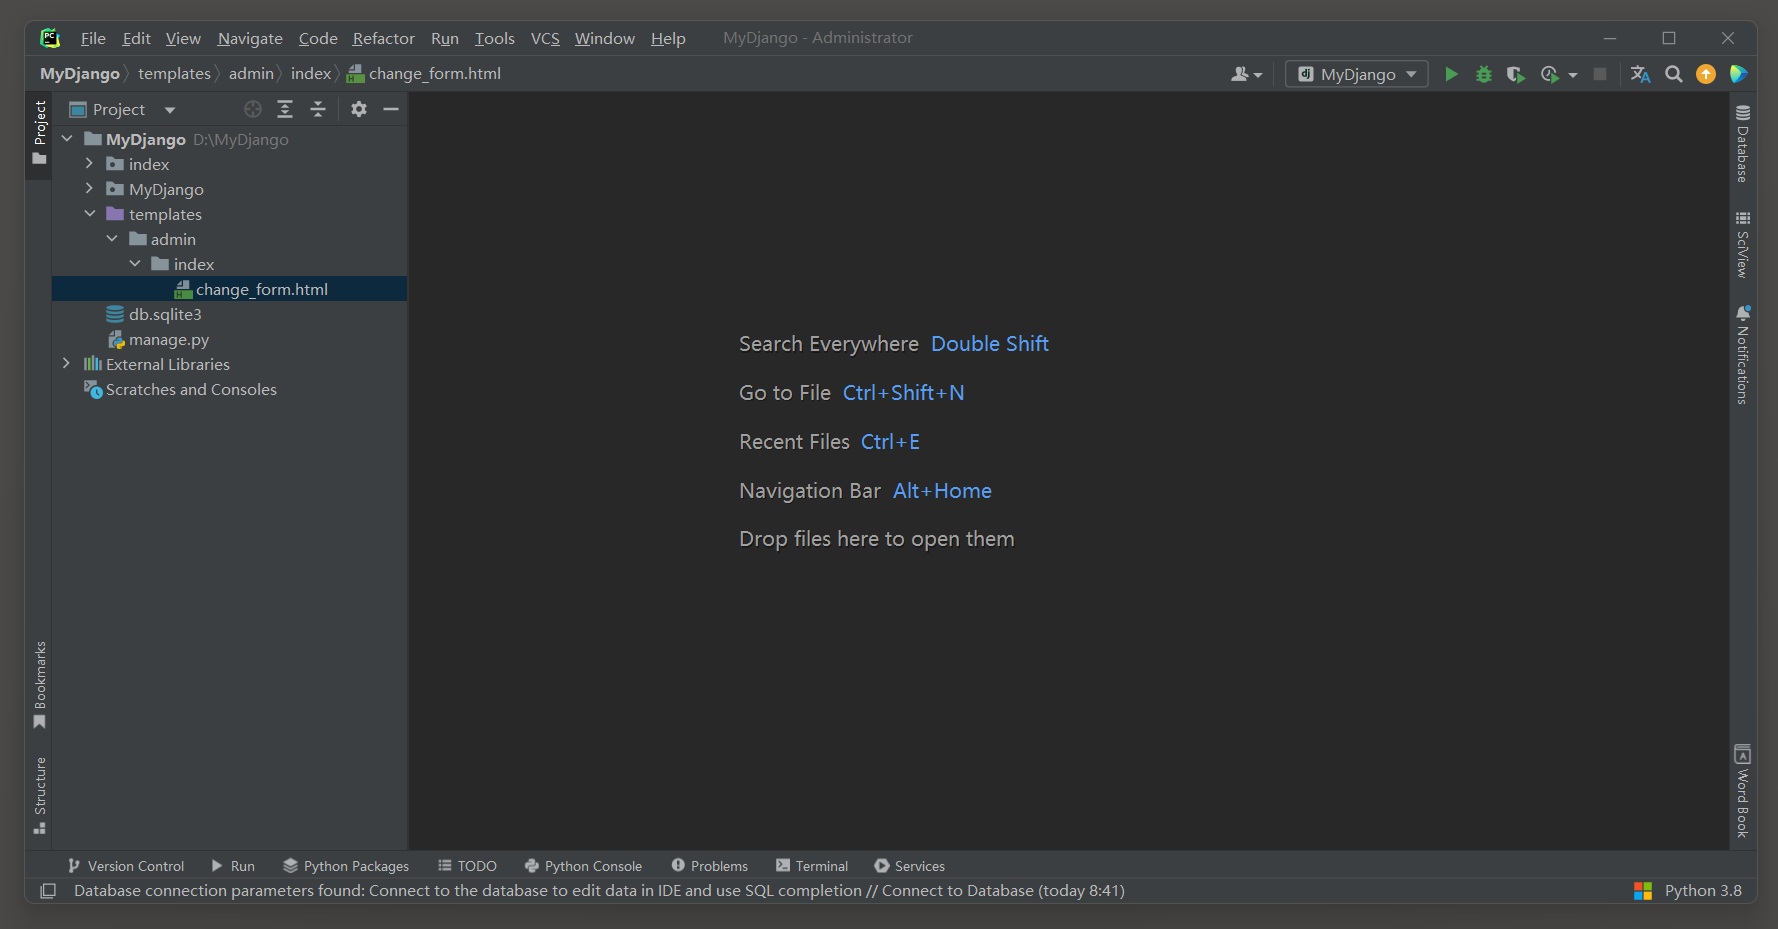Click the Stop square icon in toolbar

tap(1600, 74)
